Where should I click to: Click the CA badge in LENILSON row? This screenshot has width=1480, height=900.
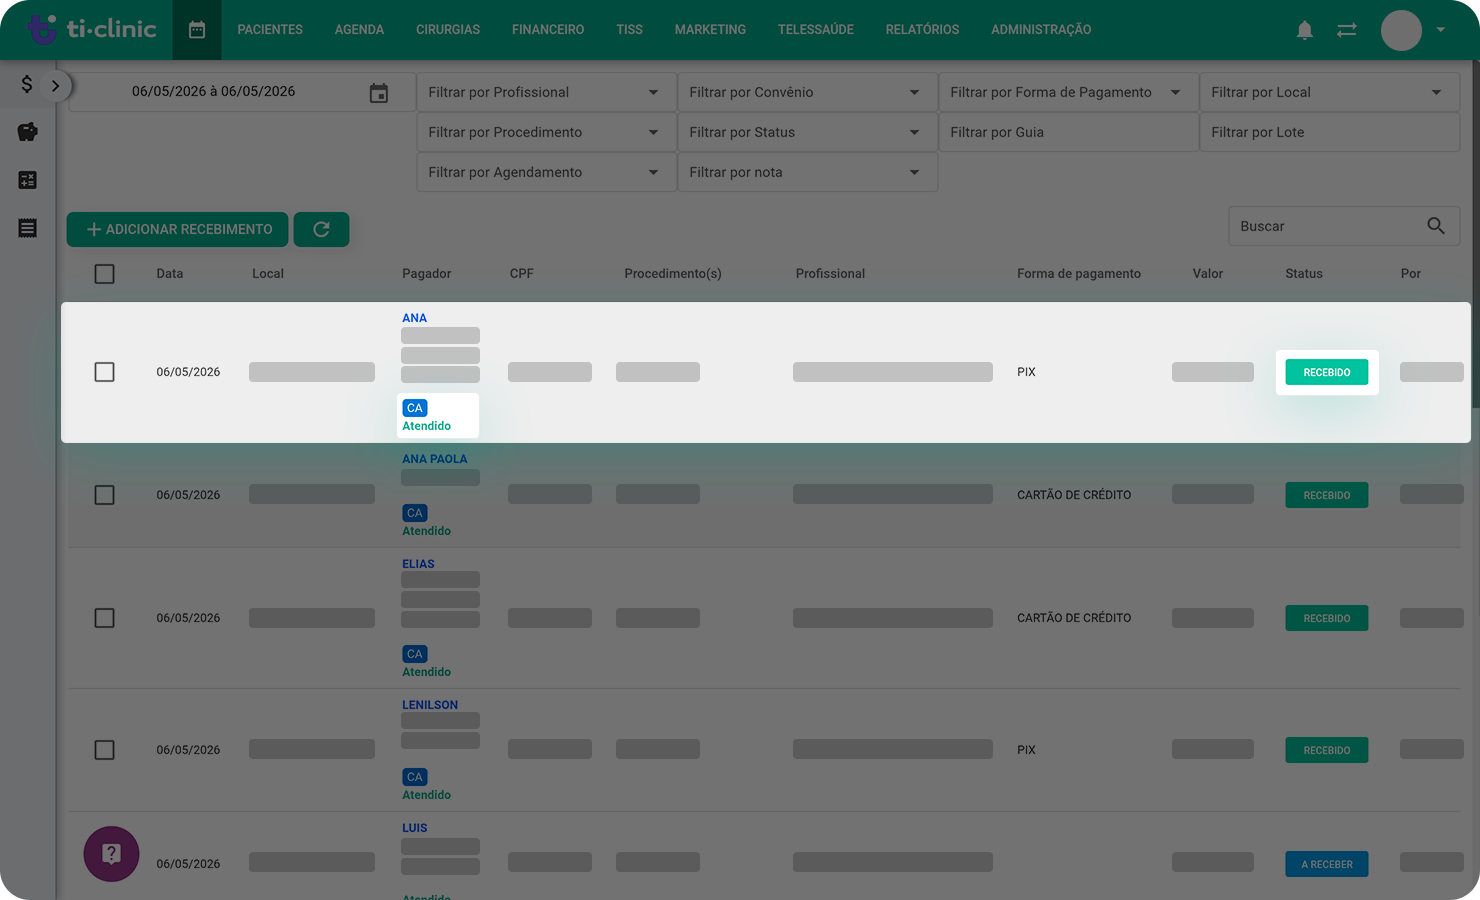pos(415,777)
